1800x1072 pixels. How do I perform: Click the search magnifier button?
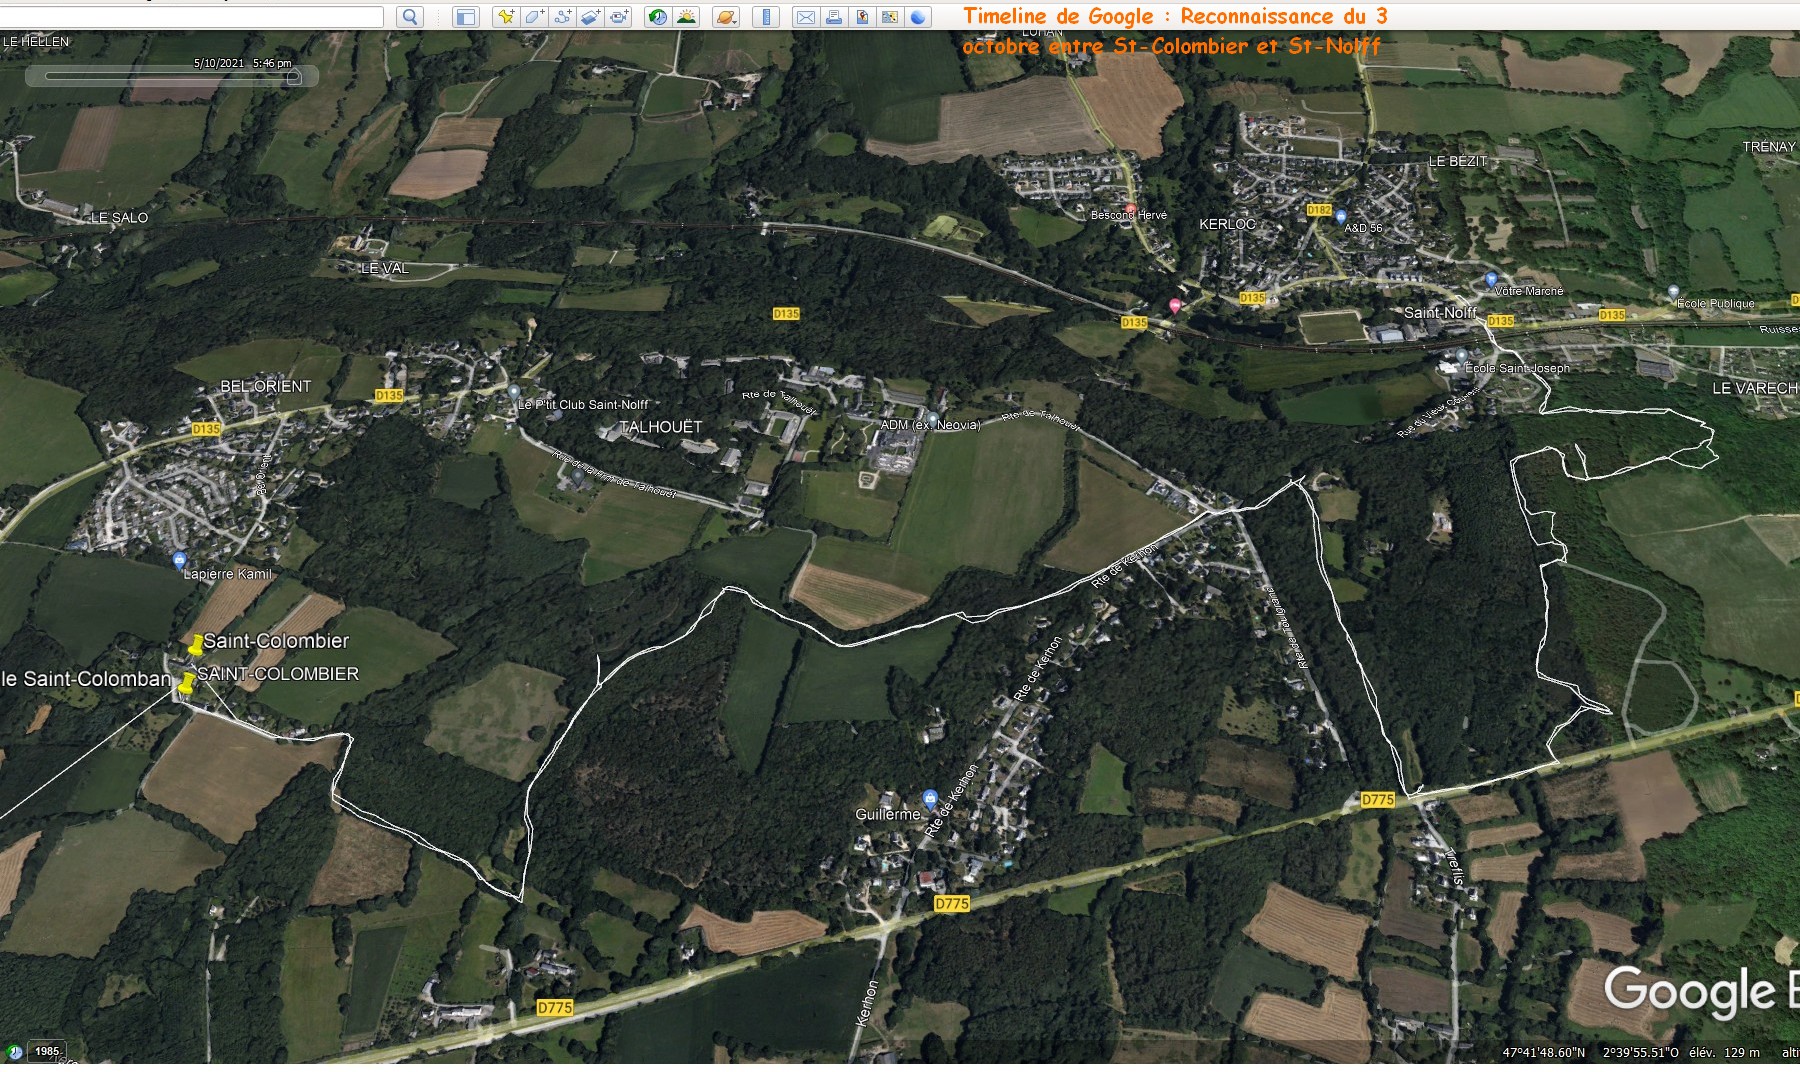tap(410, 16)
